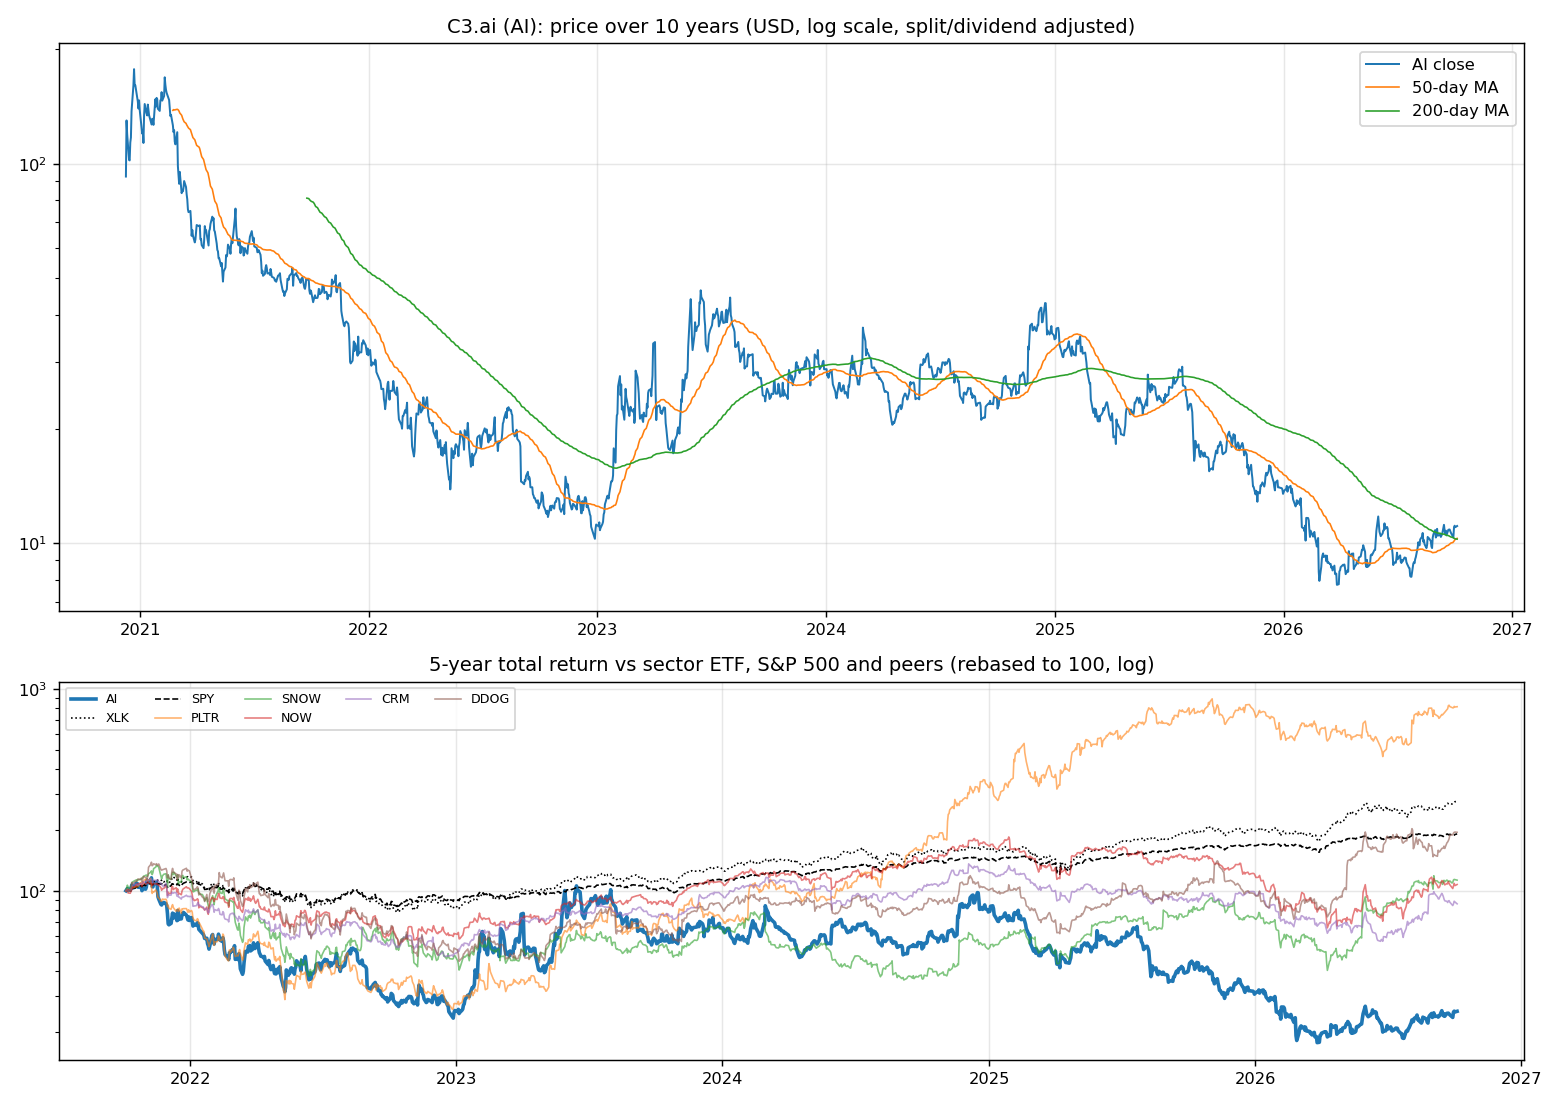Click the 2023 tick label on the top chart x-axis
1560x1105 pixels.
coord(597,629)
